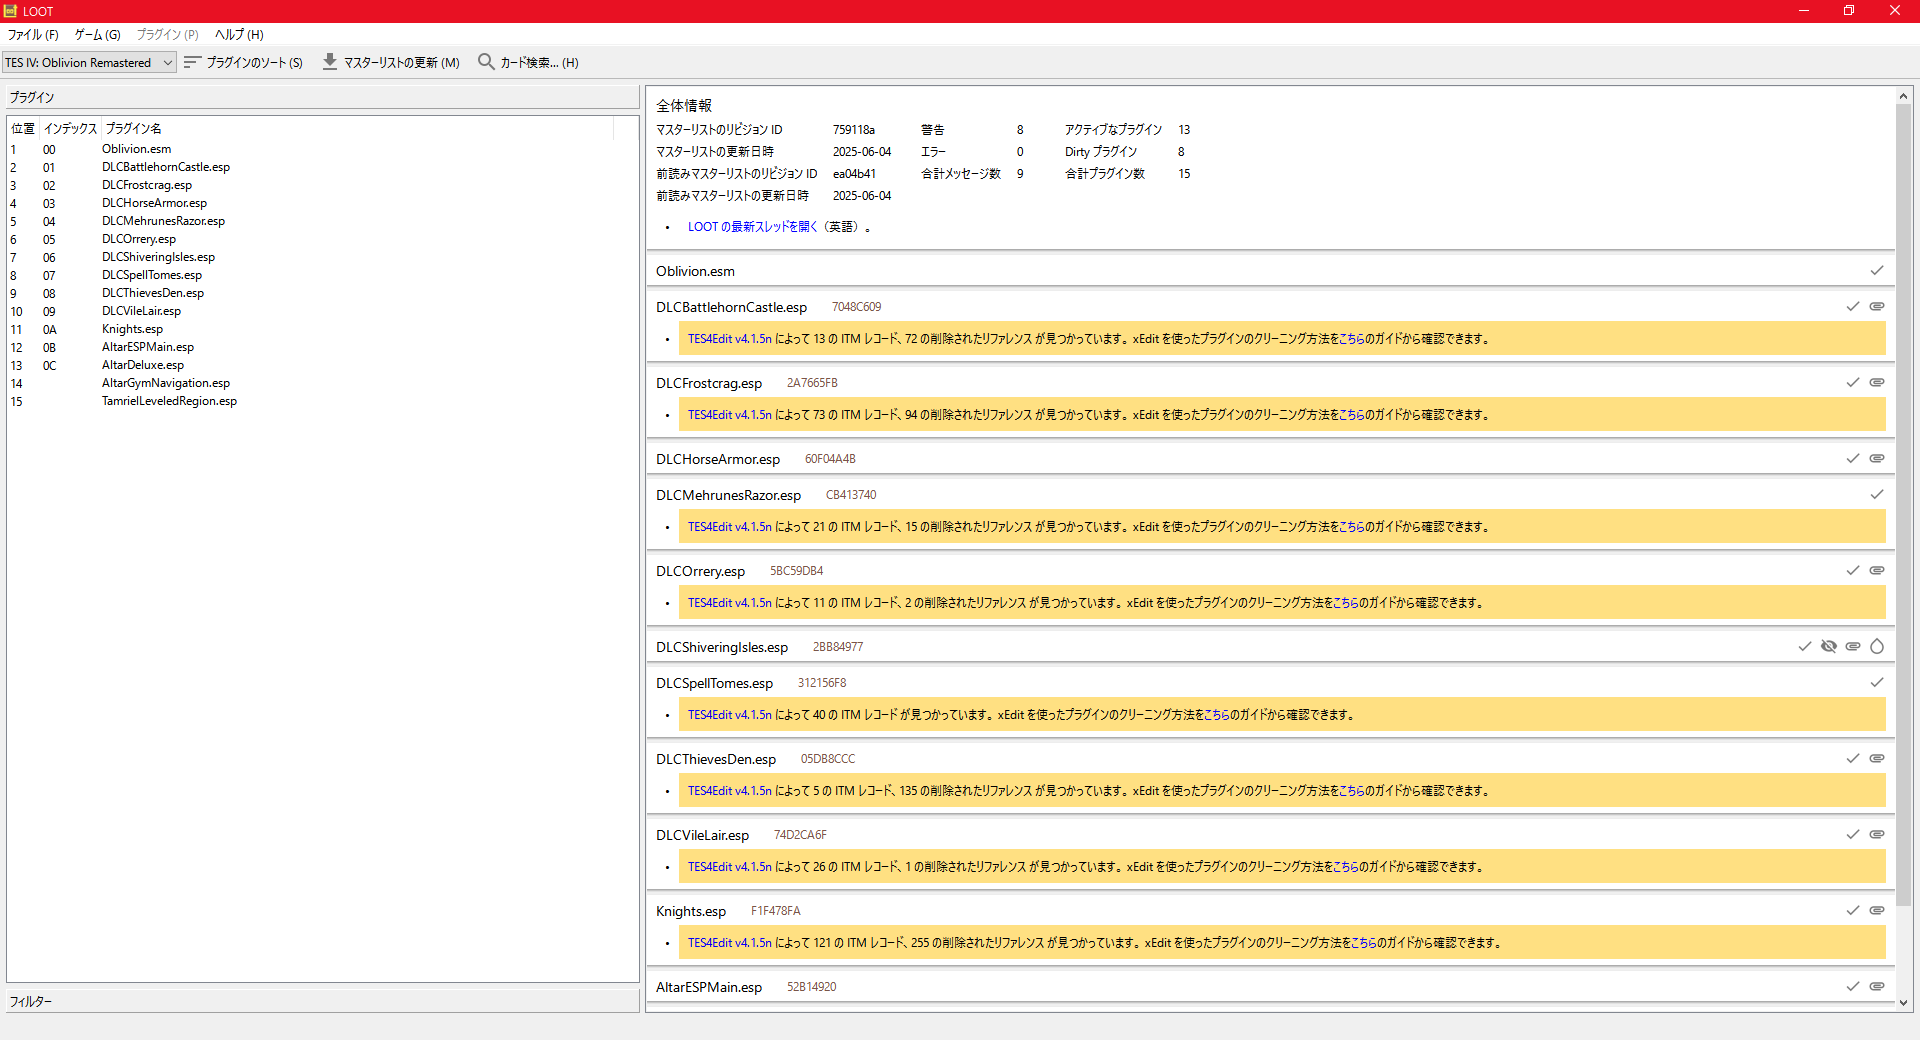1920x1040 pixels.
Task: Click the droplet icon on DLCShiveringIsles.esp card
Action: [1877, 647]
